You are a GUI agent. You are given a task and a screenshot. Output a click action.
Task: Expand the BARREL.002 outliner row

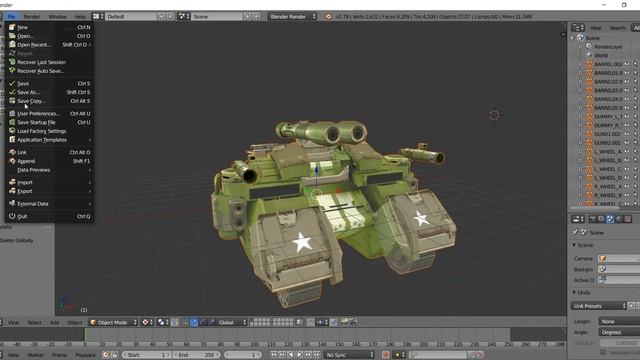point(580,64)
